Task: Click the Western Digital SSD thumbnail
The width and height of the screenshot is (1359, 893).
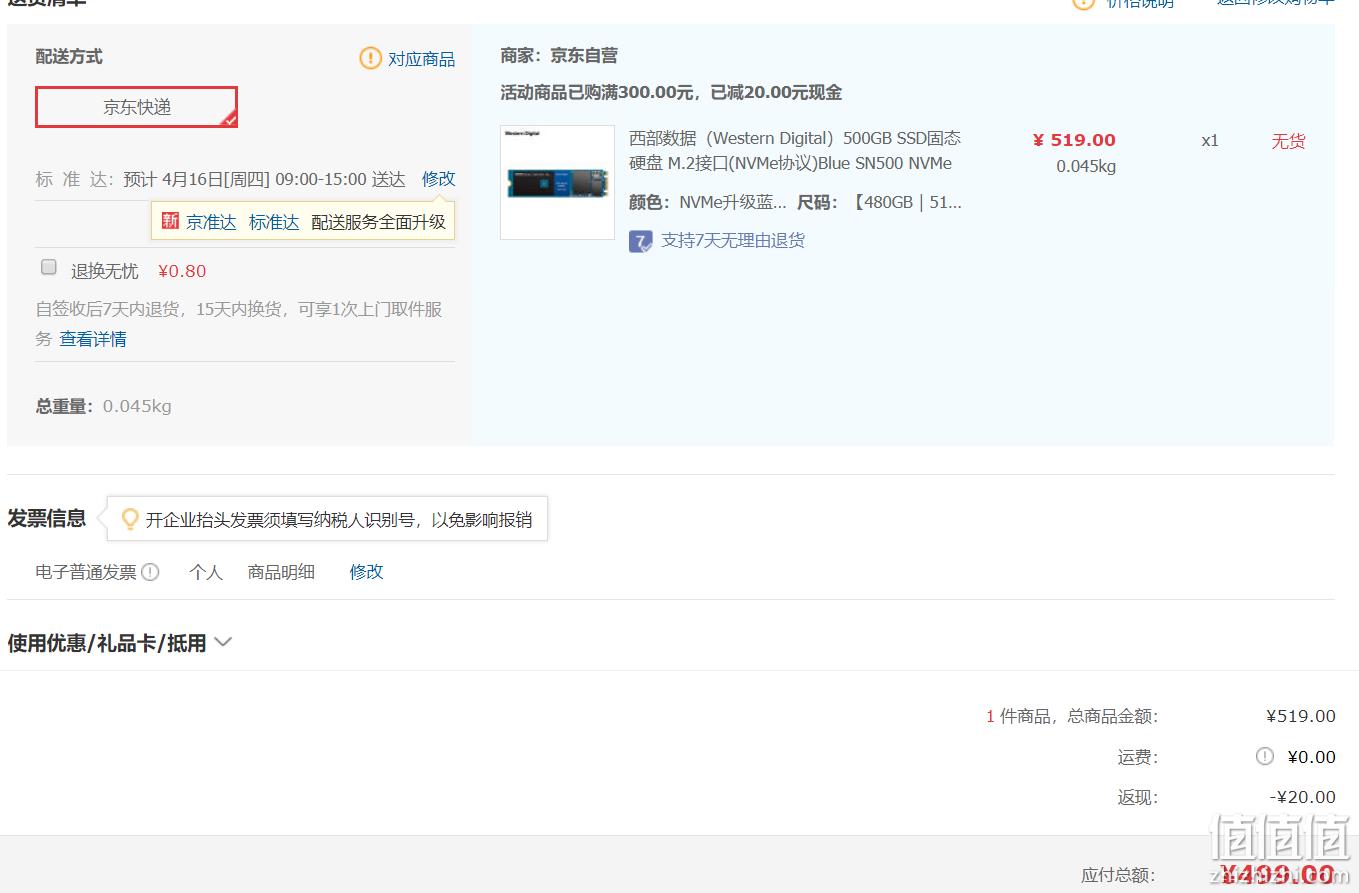Action: 557,182
